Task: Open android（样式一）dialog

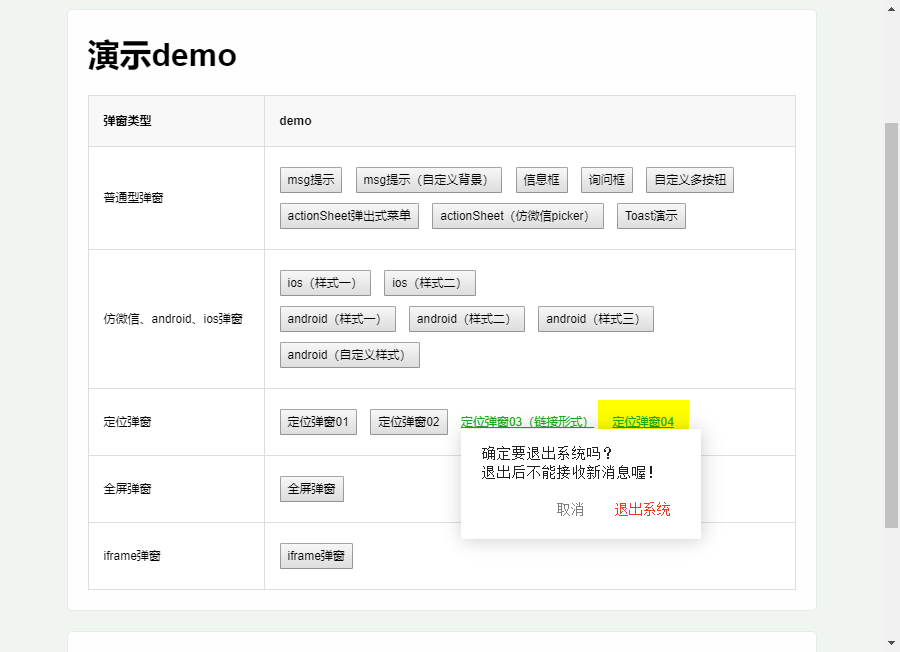Action: coord(338,319)
